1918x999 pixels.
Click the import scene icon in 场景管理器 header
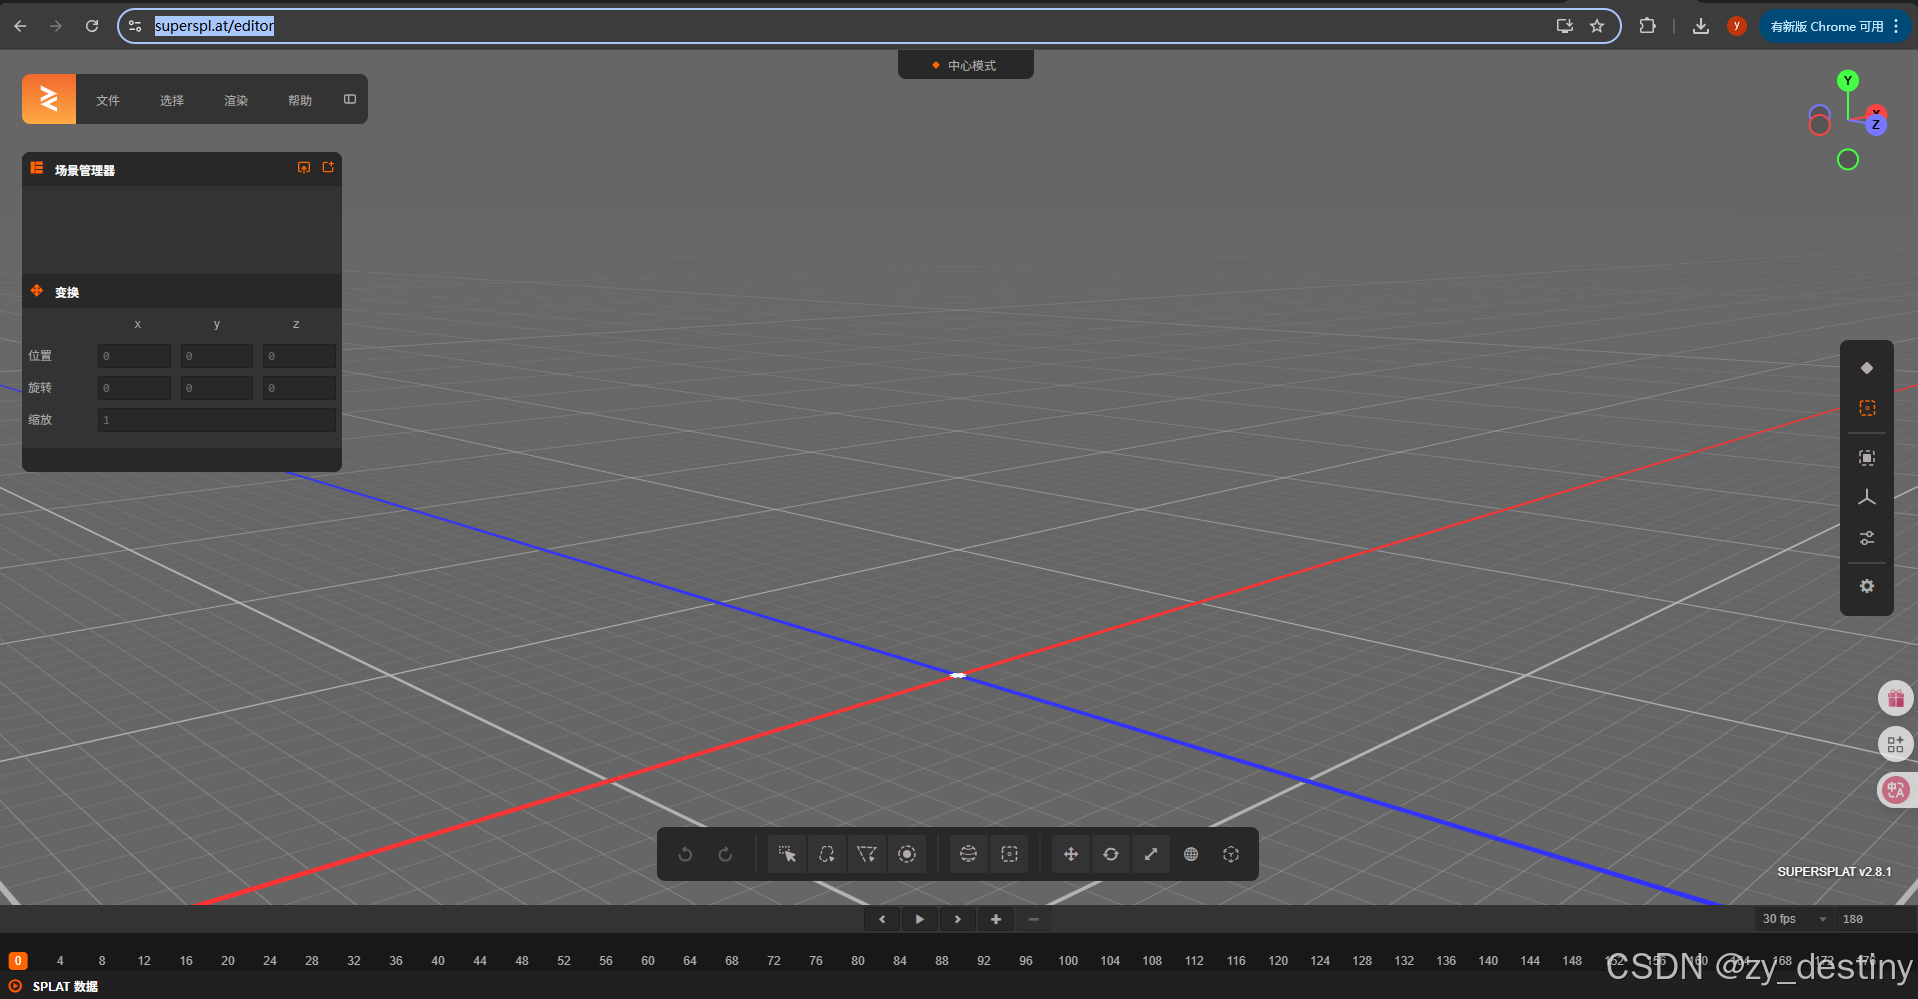(304, 168)
